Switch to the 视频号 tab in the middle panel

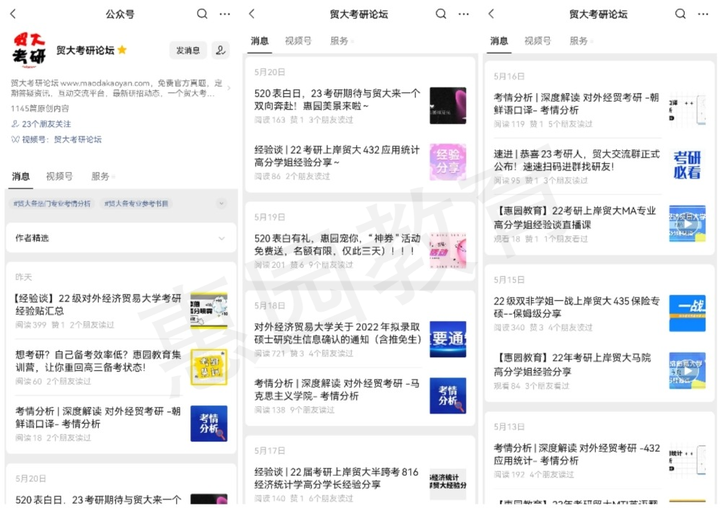[x=298, y=41]
